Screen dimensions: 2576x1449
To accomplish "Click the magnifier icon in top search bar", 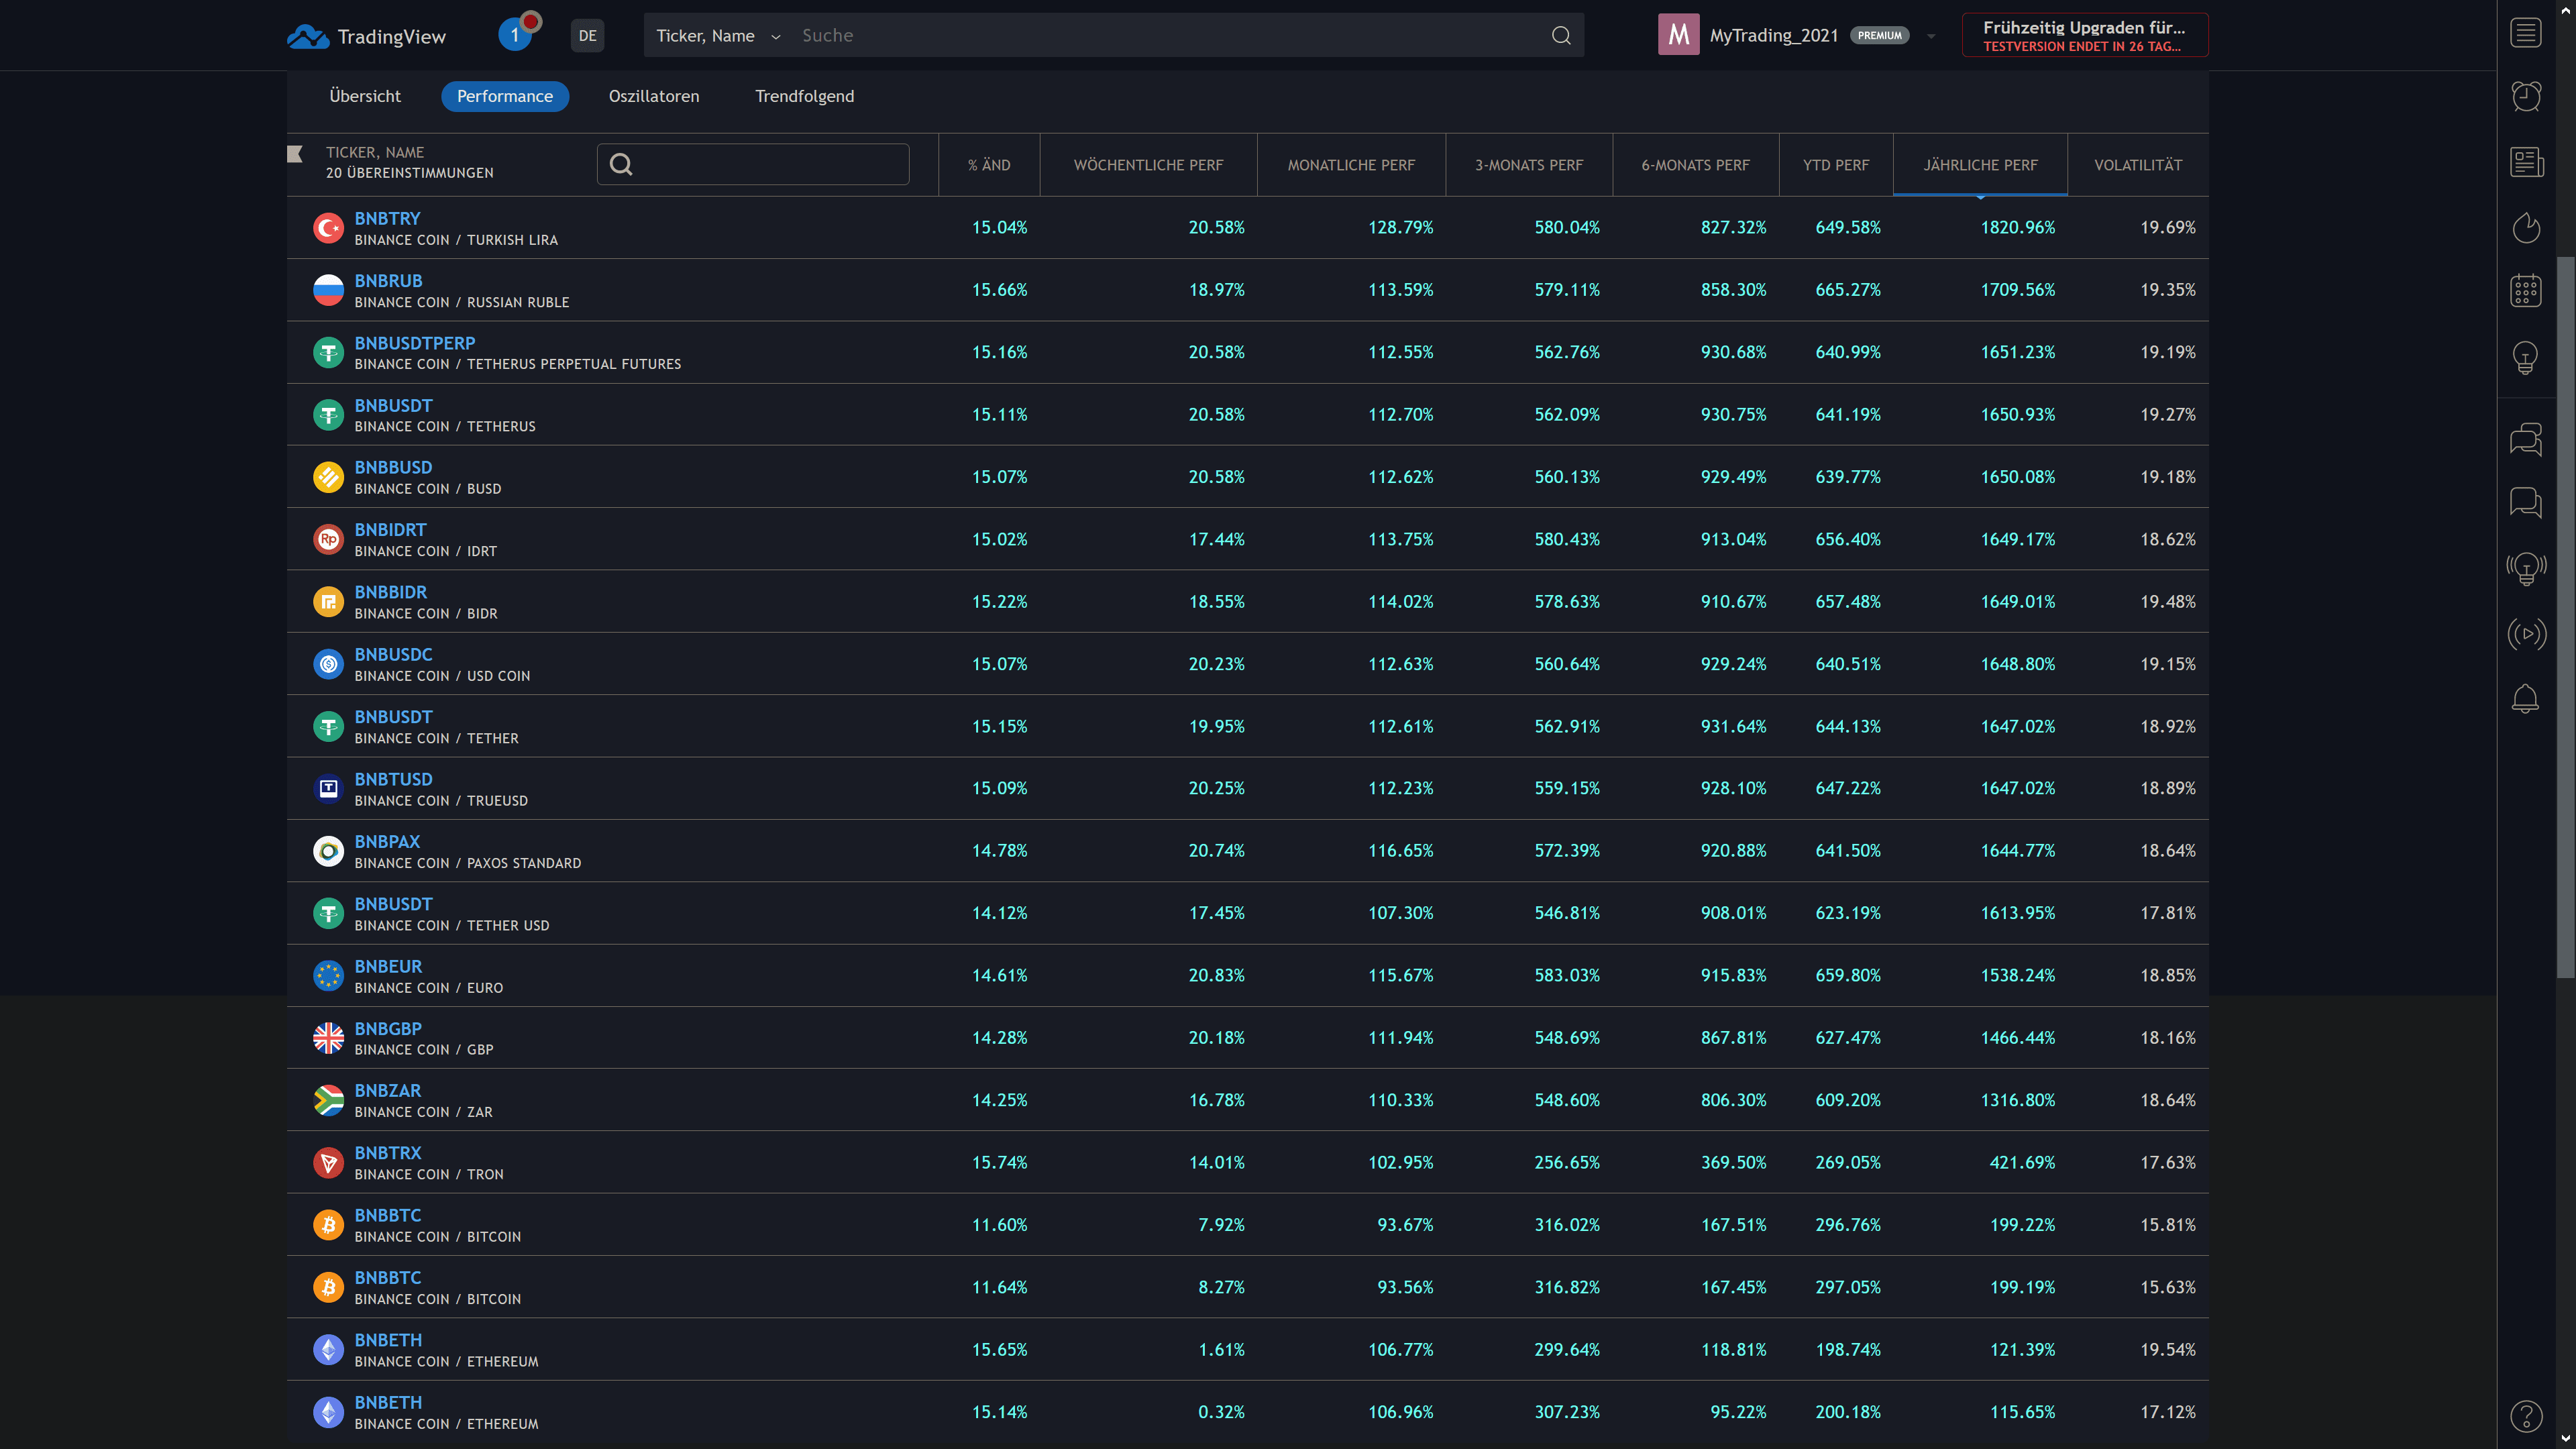I will [1561, 36].
